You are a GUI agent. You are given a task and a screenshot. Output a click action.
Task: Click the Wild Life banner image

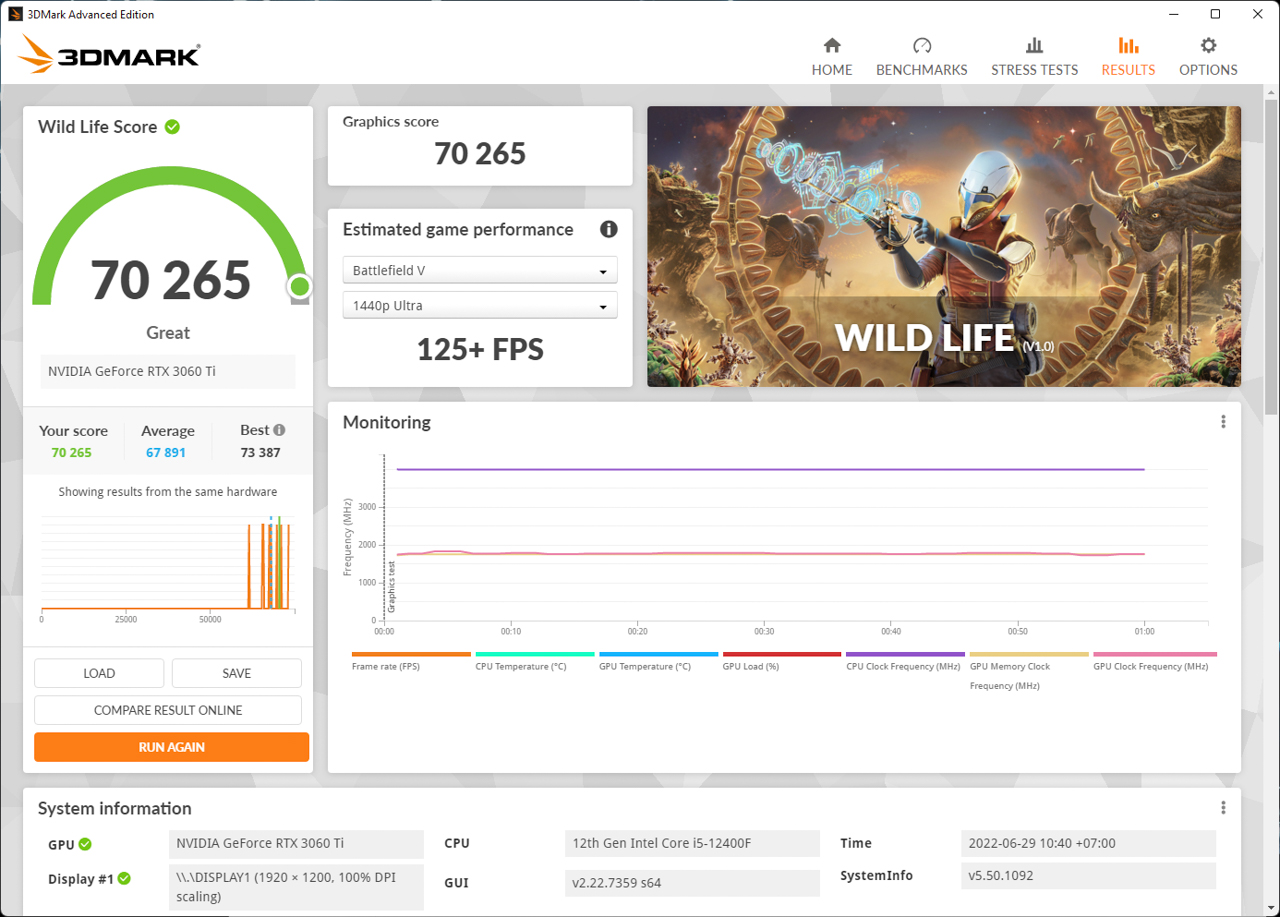tap(944, 246)
